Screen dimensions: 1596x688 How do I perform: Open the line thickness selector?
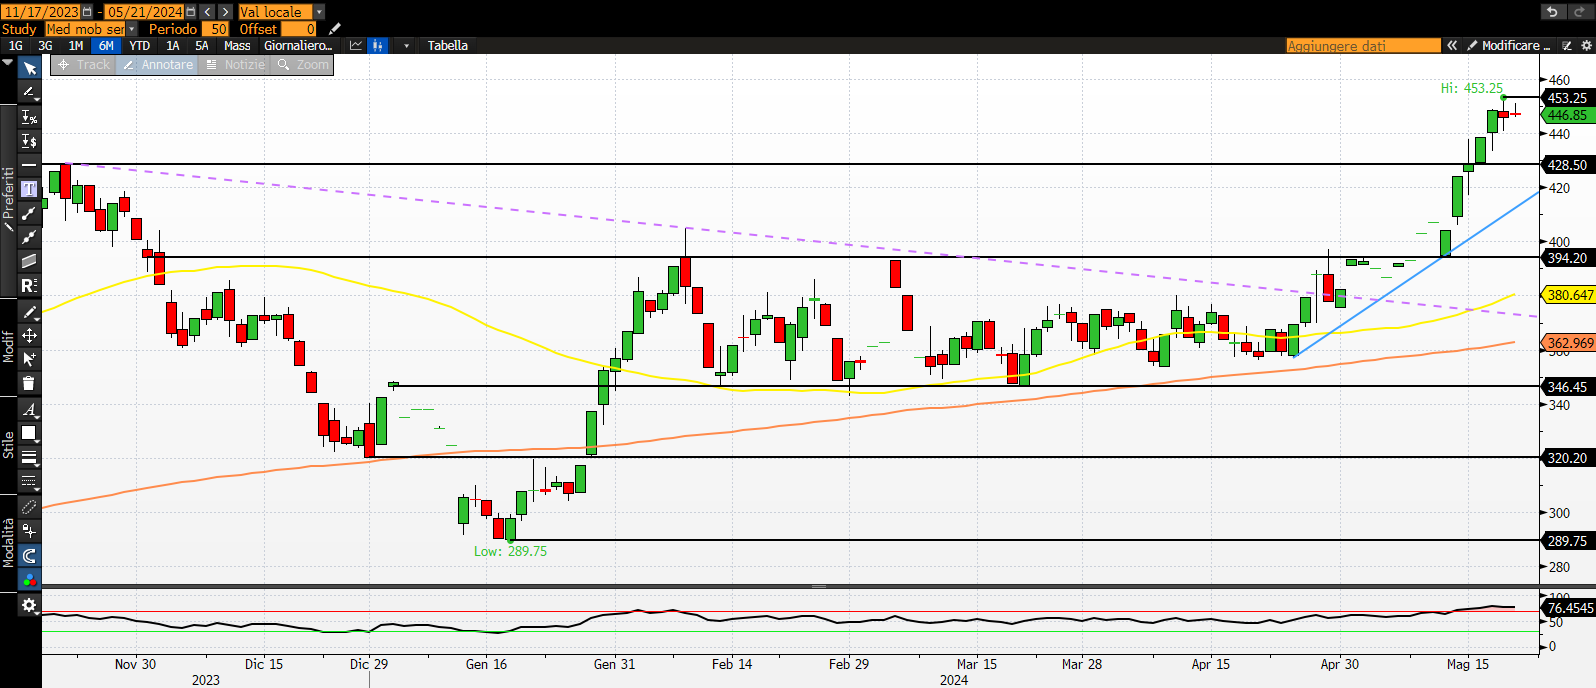29,458
